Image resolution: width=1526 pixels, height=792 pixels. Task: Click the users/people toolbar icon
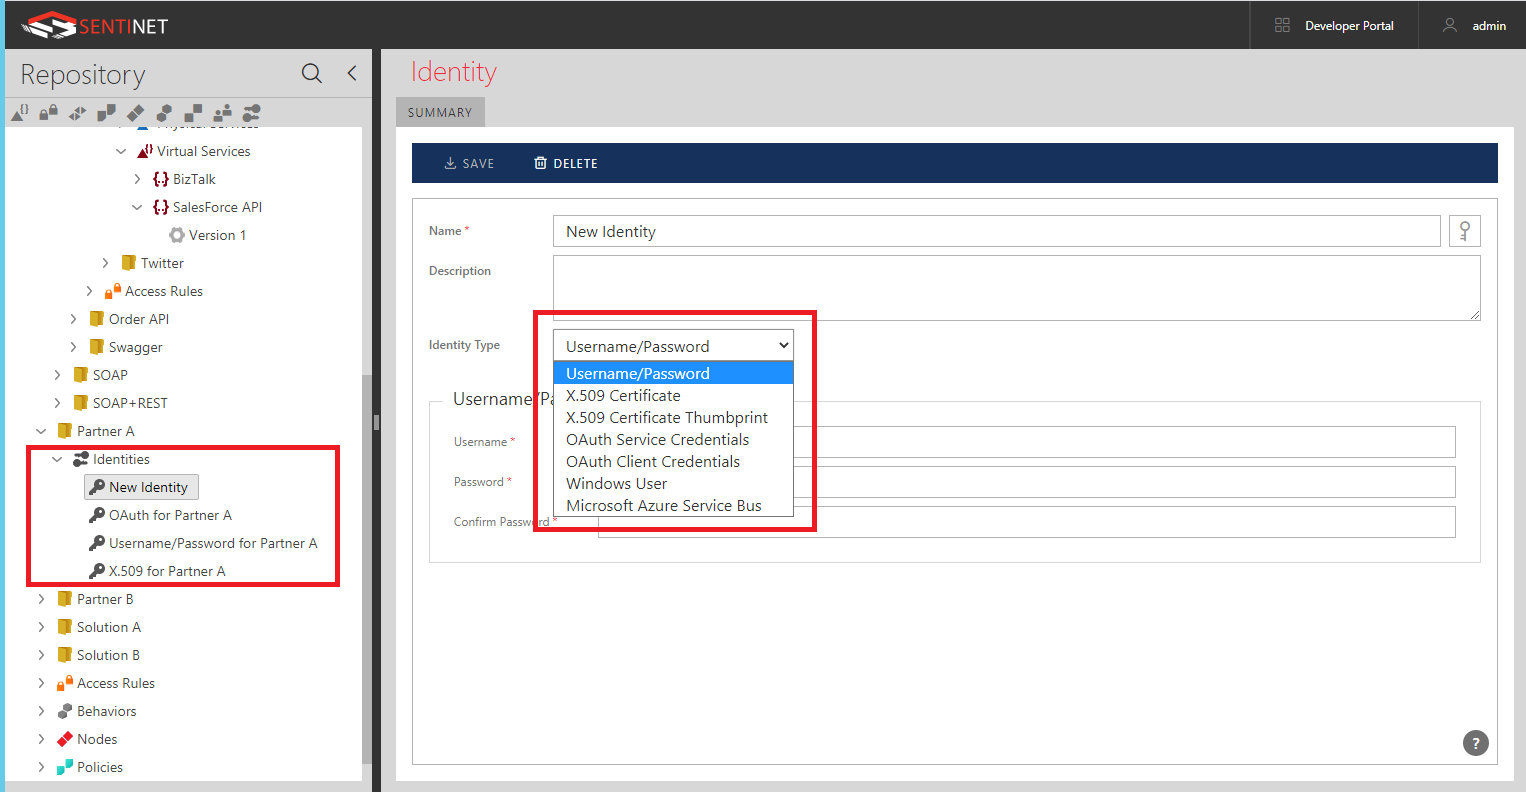pos(222,113)
